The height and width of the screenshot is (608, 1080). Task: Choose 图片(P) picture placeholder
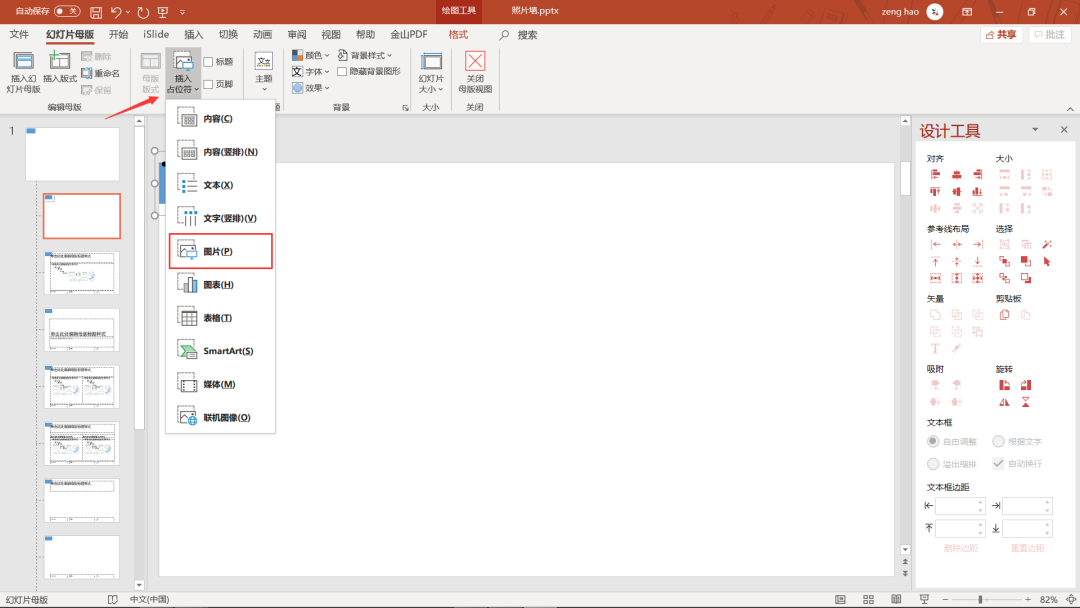220,251
